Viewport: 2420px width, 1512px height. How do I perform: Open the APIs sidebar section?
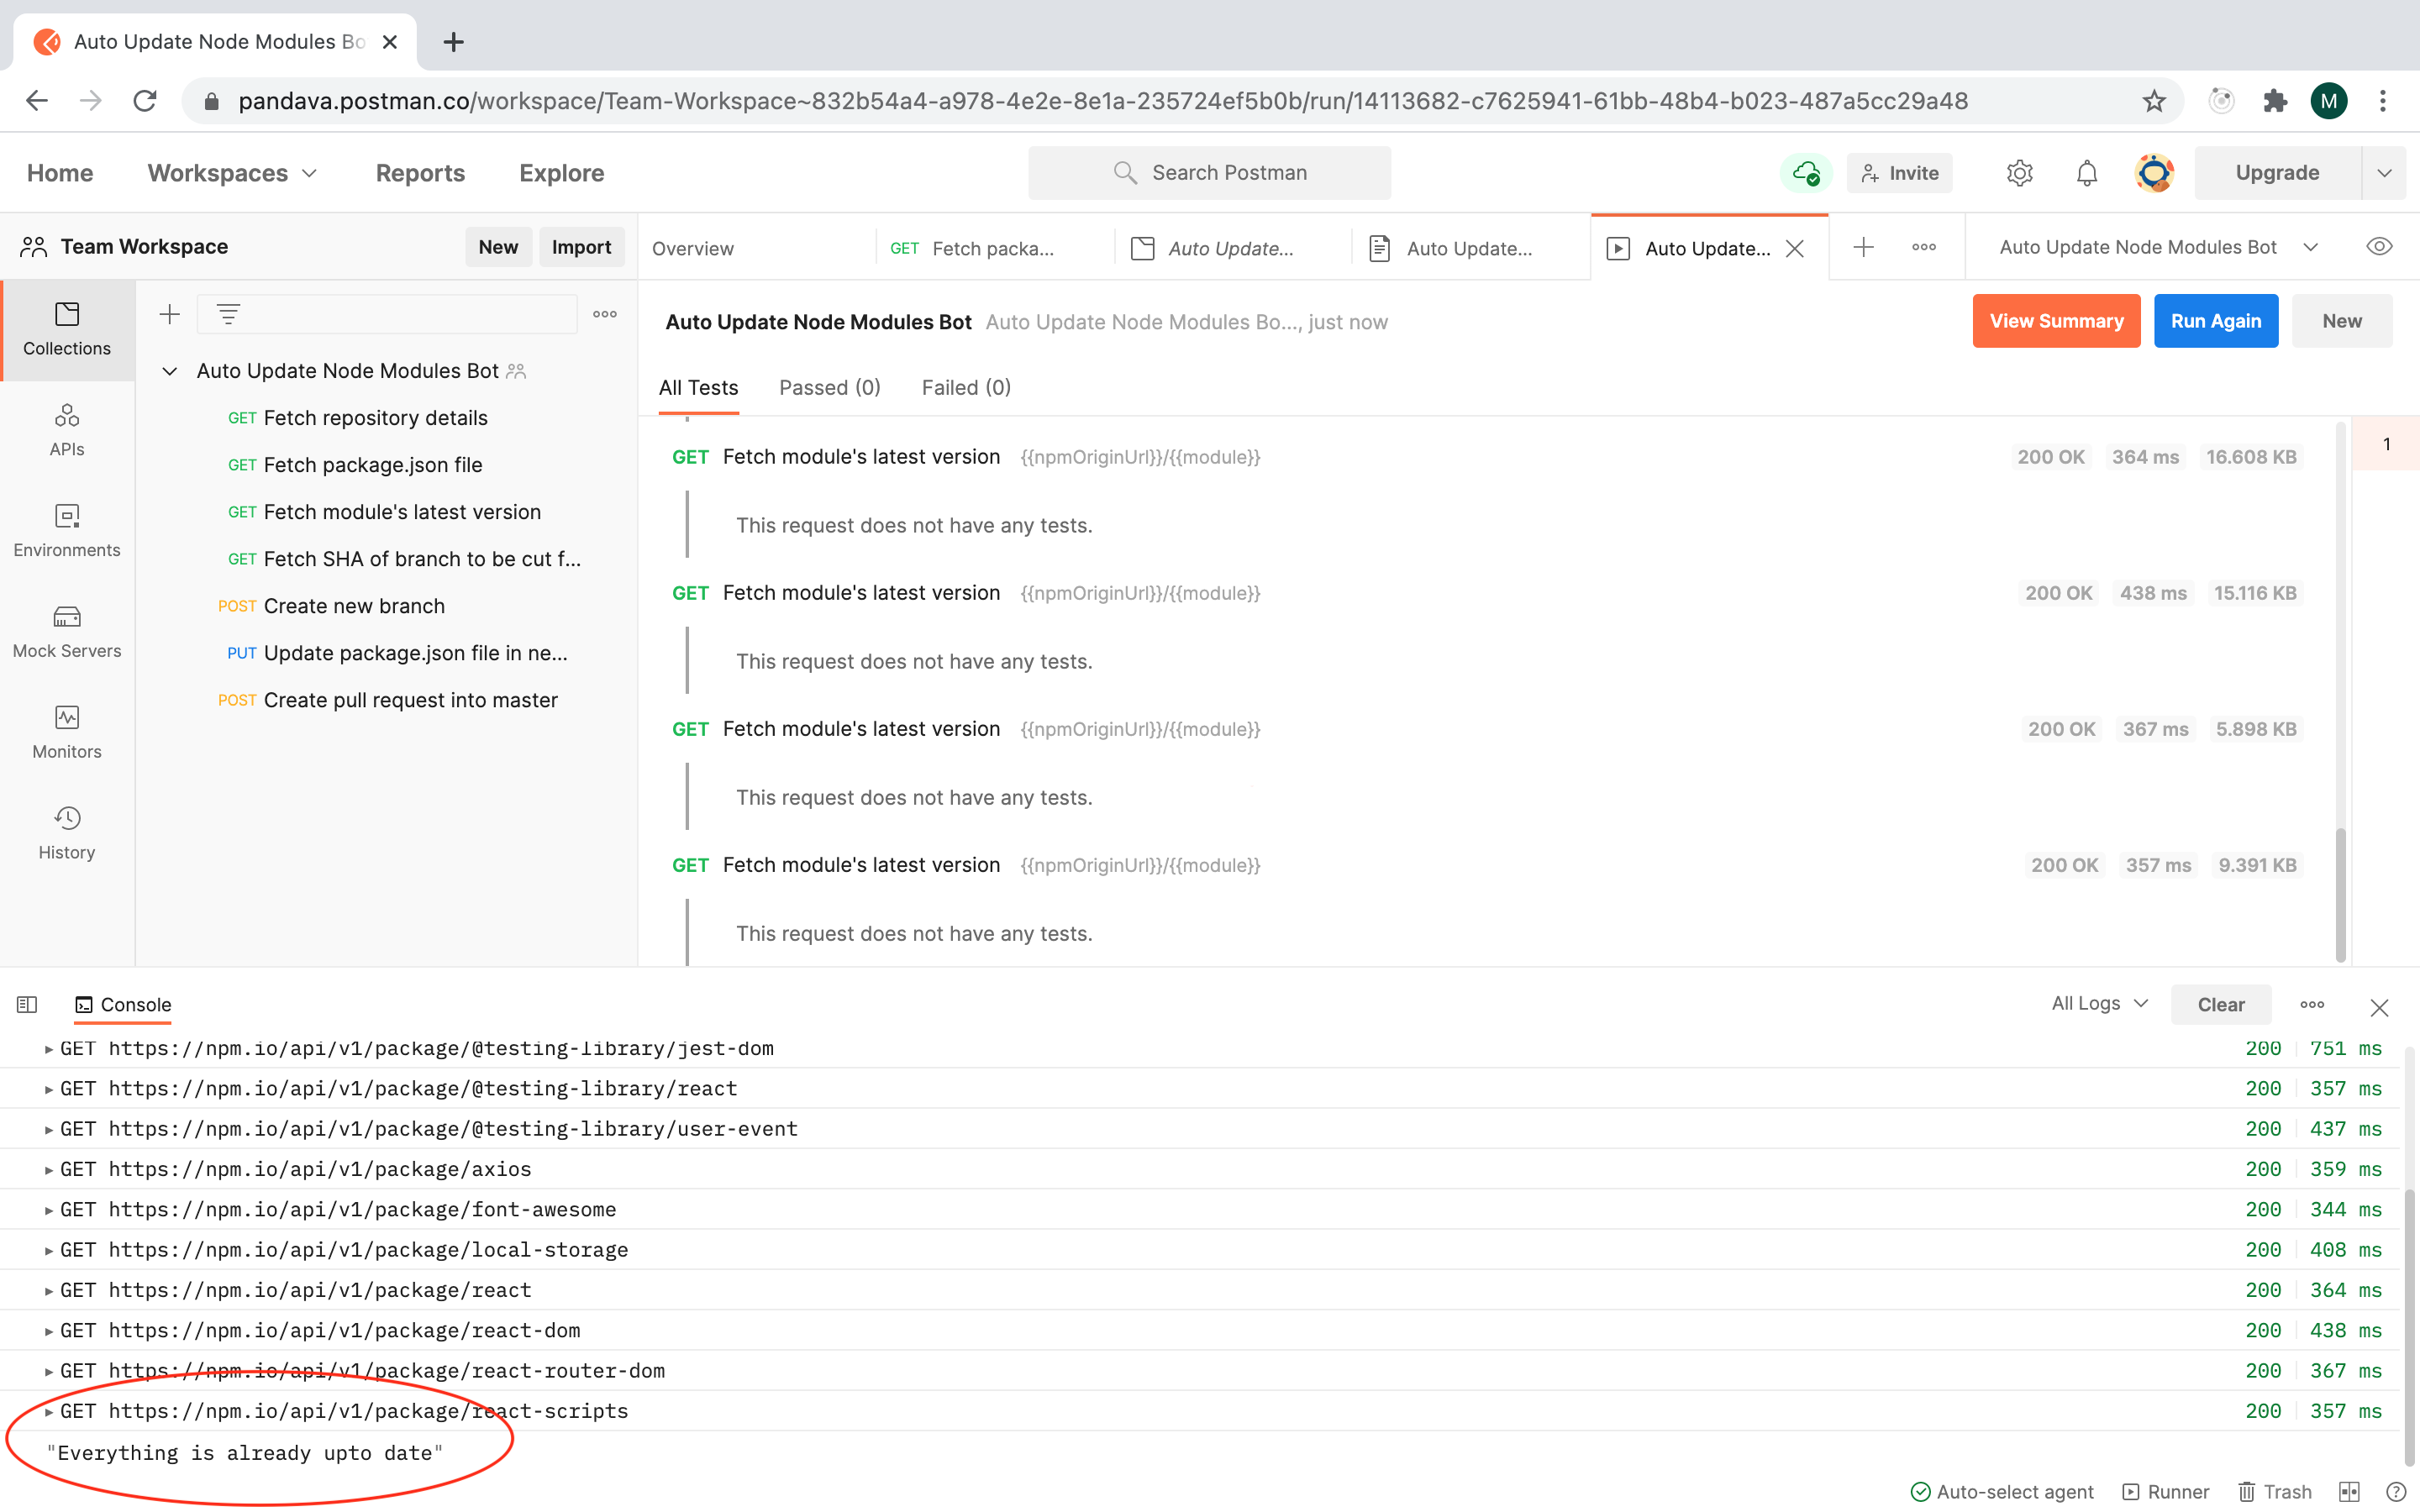pyautogui.click(x=67, y=429)
